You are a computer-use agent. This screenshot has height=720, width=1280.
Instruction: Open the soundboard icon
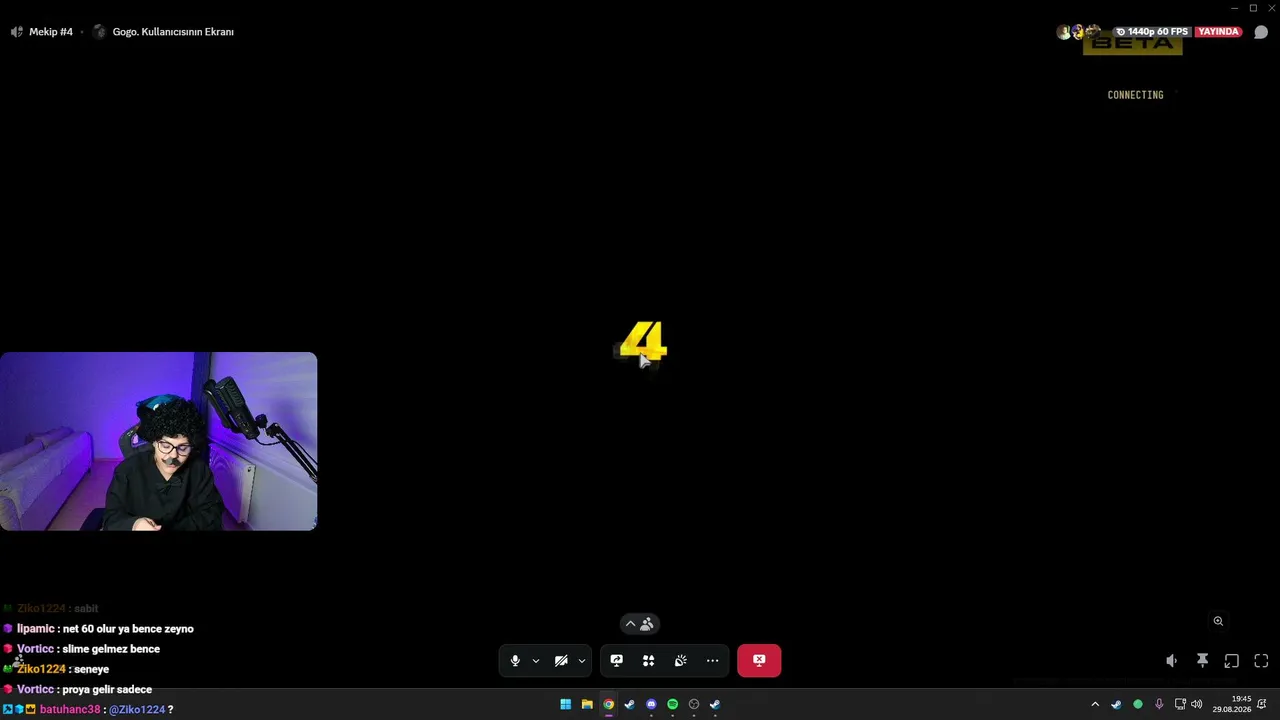pyautogui.click(x=681, y=661)
